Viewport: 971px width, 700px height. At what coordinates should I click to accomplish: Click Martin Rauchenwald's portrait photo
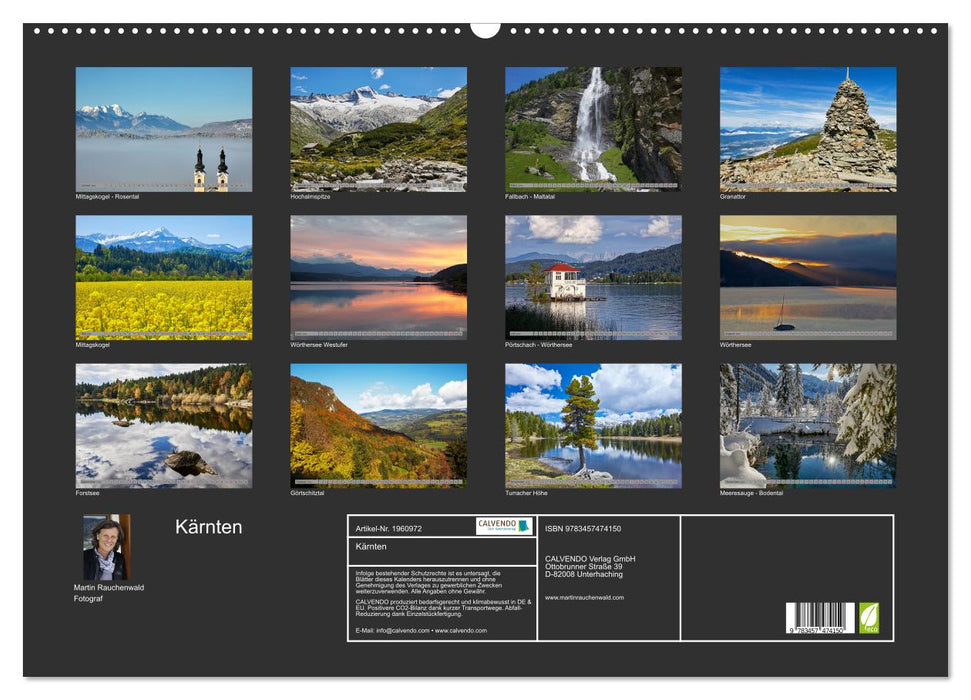point(106,545)
